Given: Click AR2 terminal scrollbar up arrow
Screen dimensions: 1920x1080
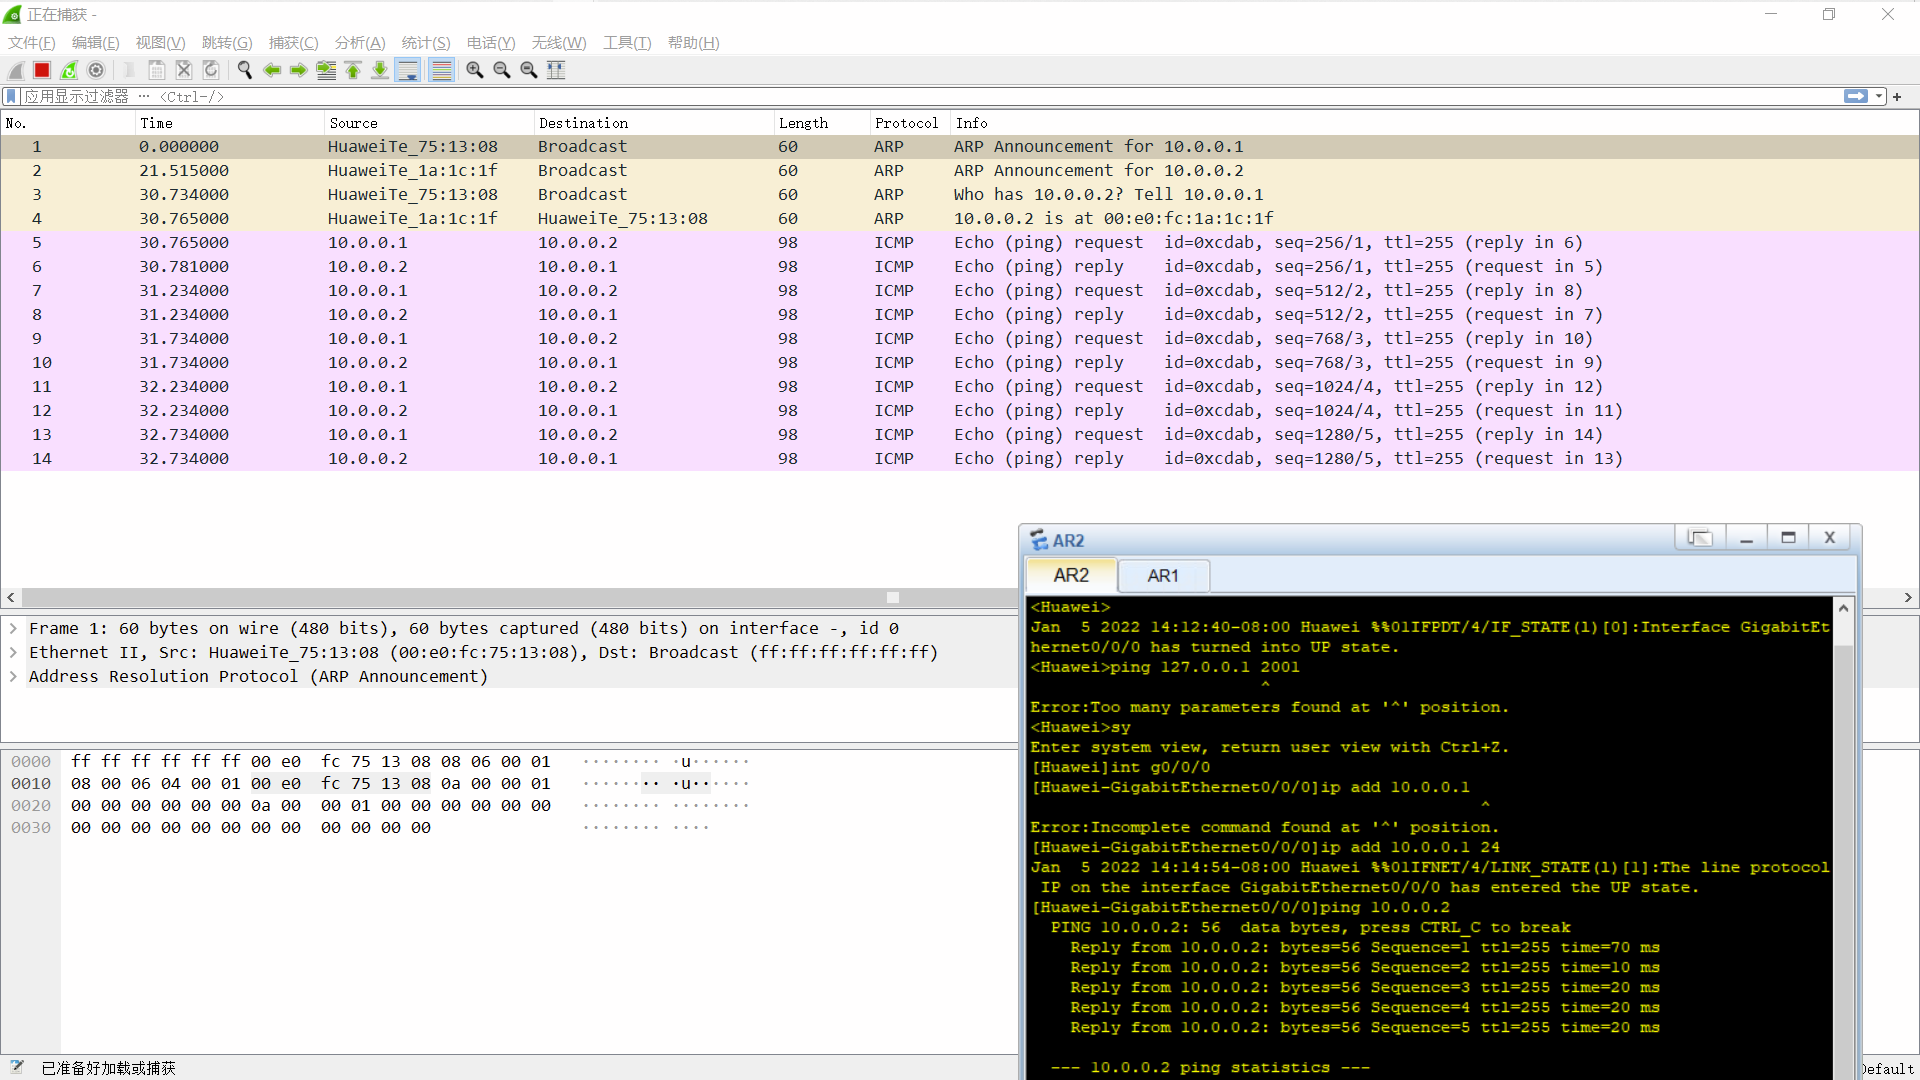Looking at the screenshot, I should [x=1843, y=608].
